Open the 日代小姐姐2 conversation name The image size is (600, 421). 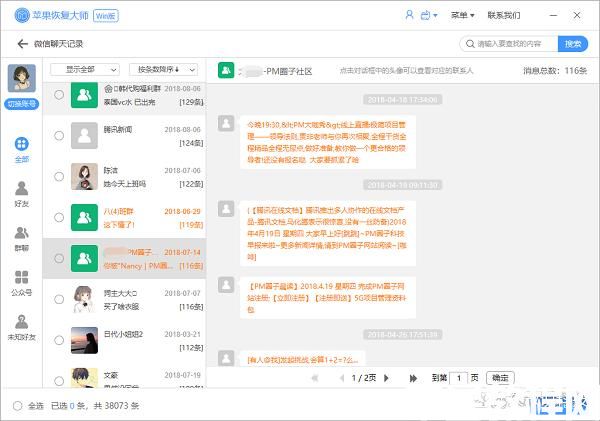(123, 334)
